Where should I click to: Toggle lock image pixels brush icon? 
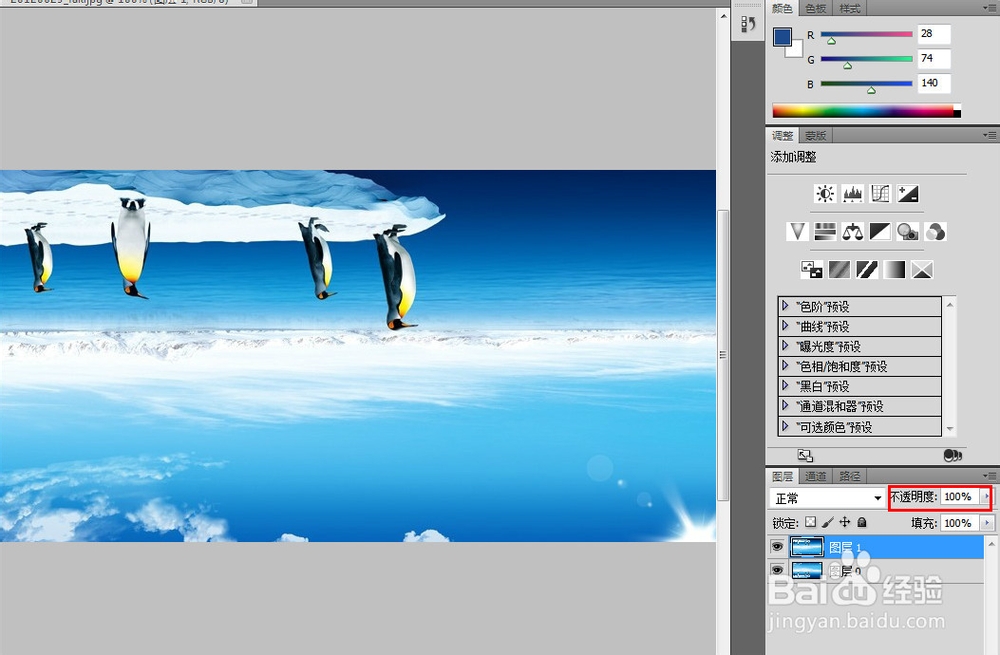[827, 522]
